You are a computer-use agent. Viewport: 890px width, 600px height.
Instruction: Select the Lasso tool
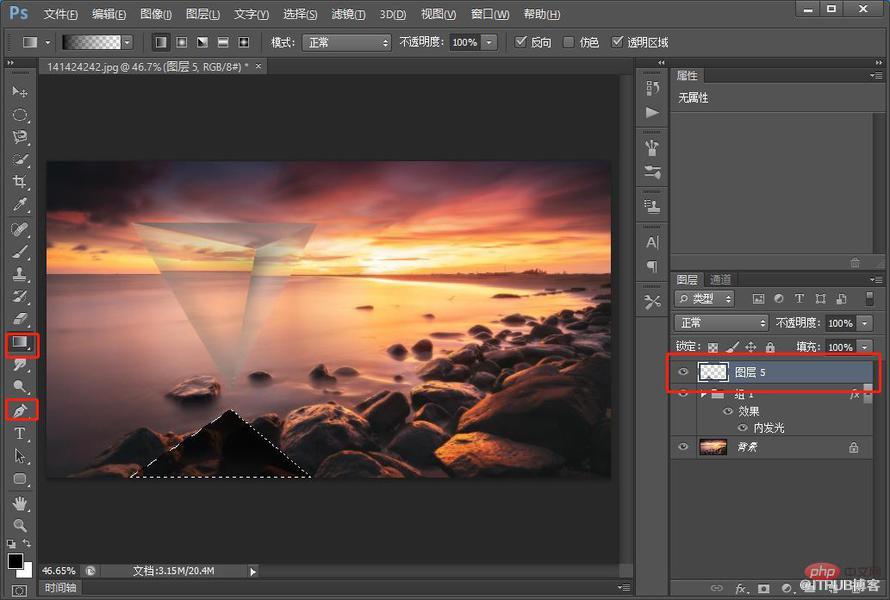pos(19,137)
